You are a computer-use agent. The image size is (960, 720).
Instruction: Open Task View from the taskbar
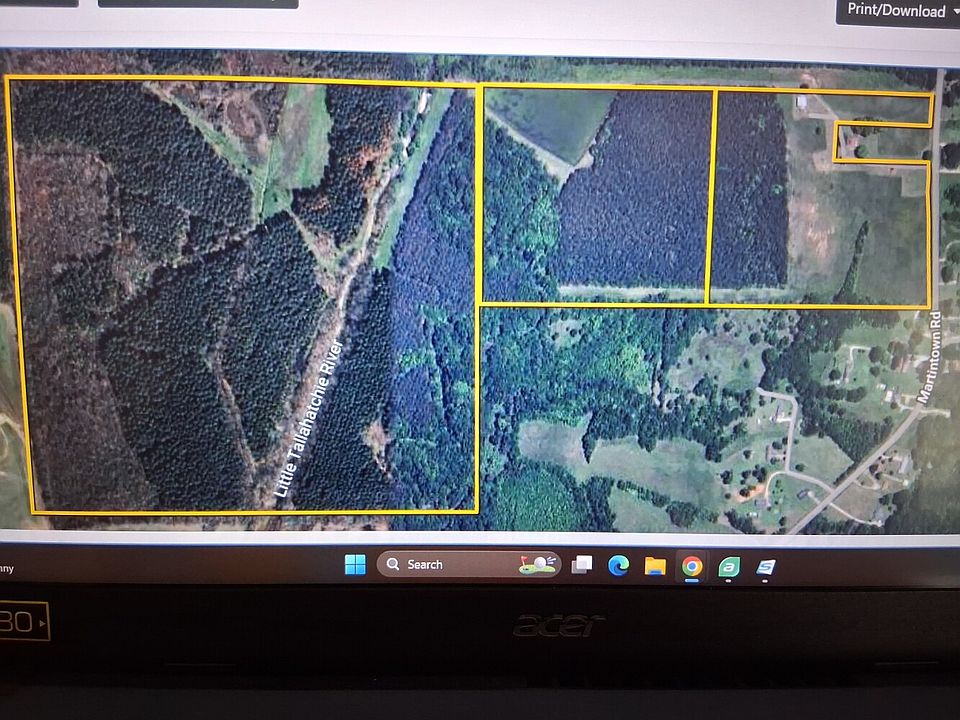pyautogui.click(x=582, y=566)
